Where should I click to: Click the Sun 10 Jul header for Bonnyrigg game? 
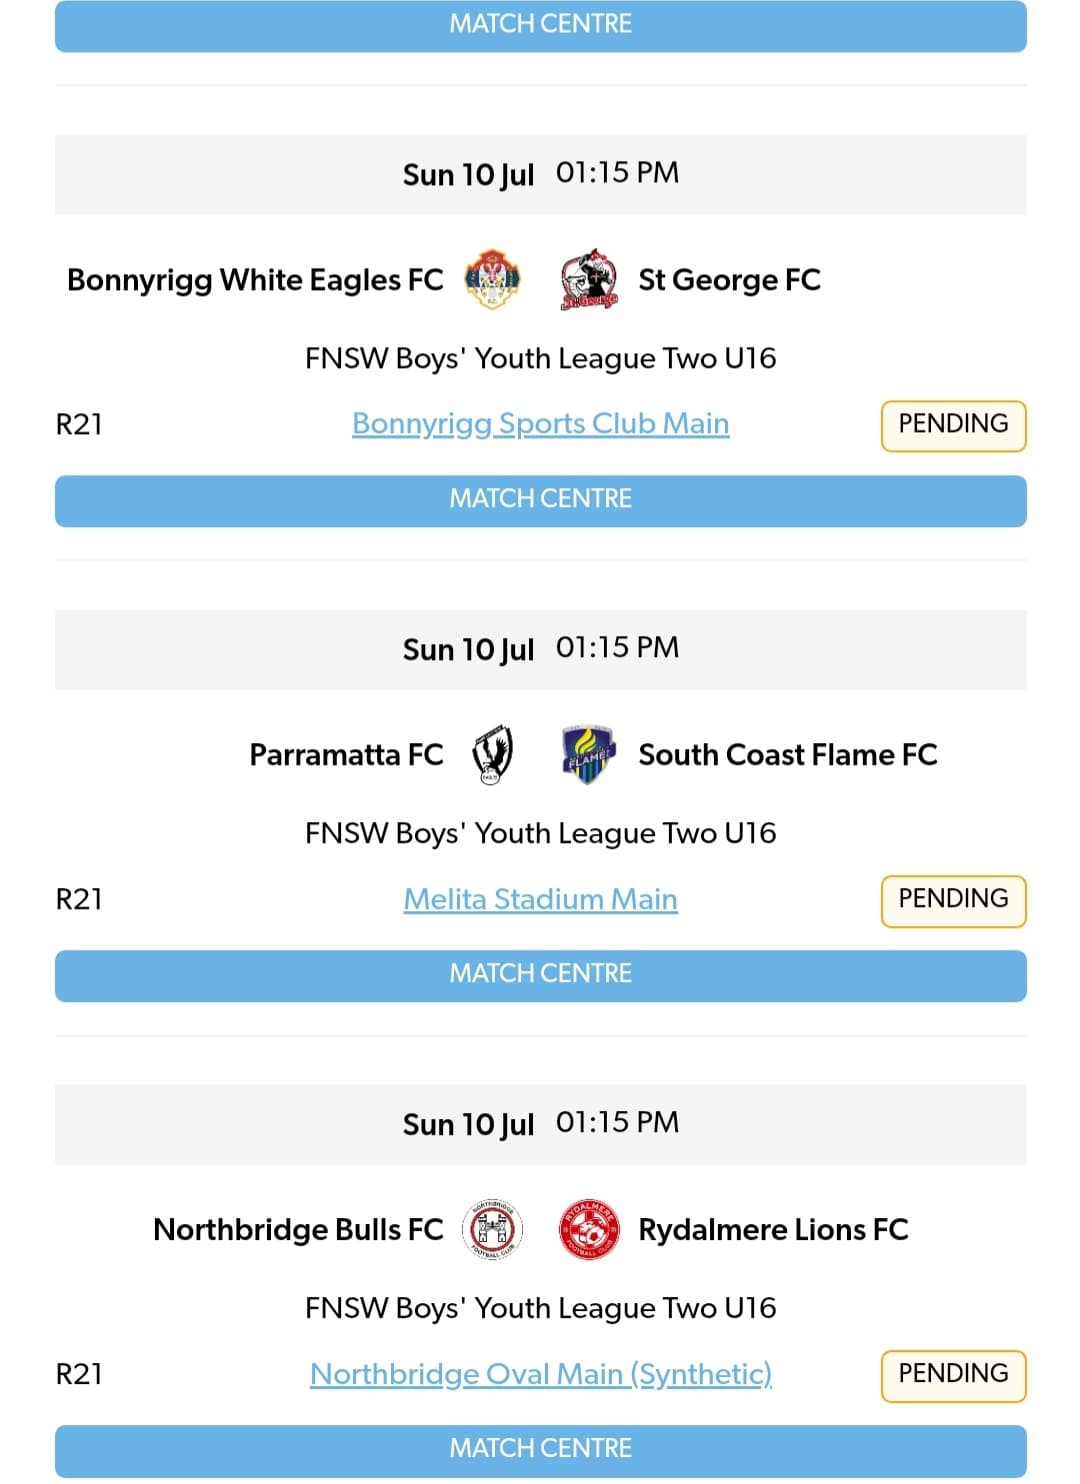[540, 173]
